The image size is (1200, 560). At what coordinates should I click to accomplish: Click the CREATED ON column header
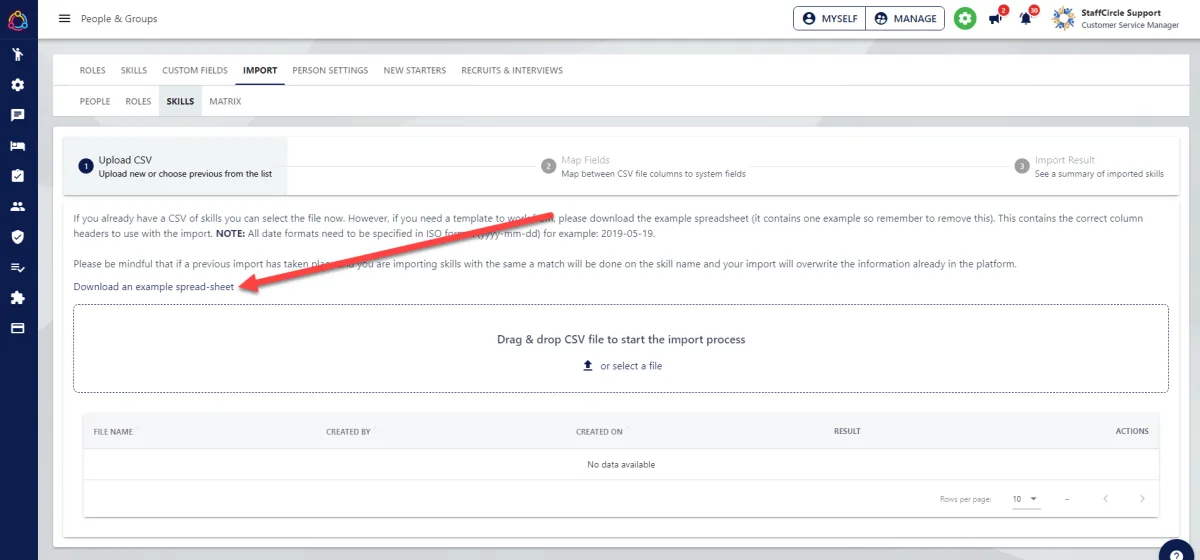(599, 431)
